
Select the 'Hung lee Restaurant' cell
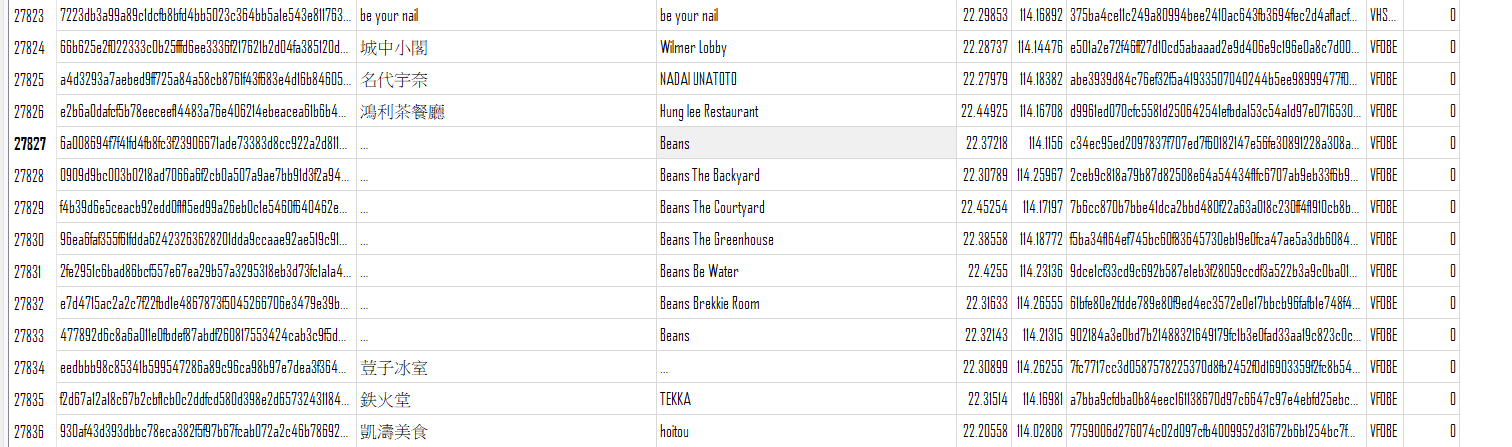805,112
